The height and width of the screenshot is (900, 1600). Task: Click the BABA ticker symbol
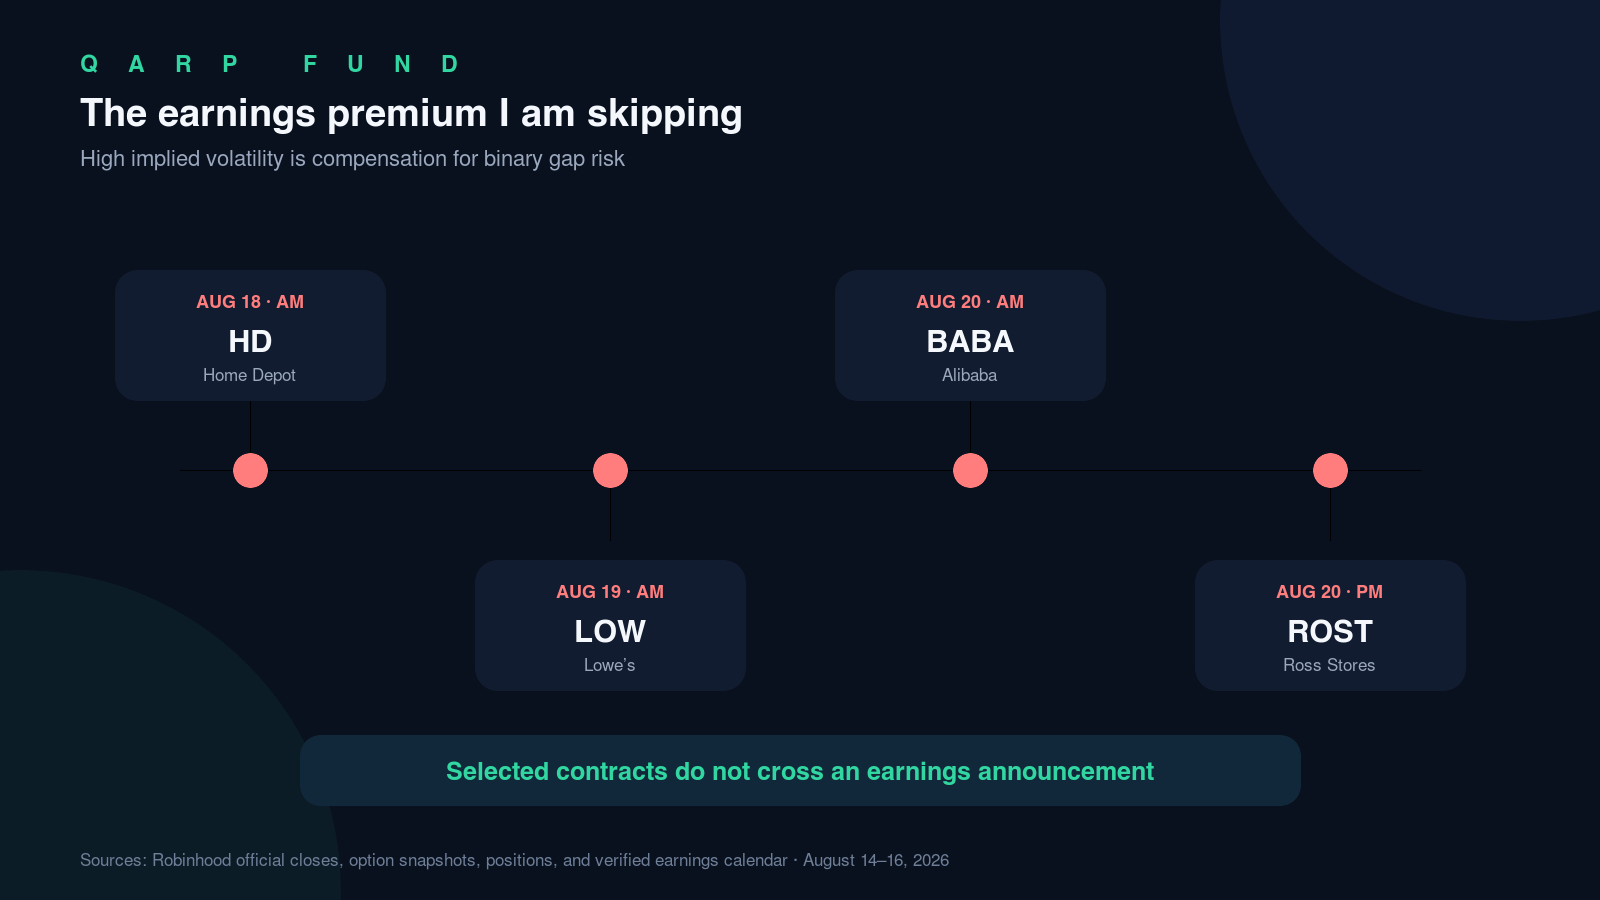tap(970, 342)
